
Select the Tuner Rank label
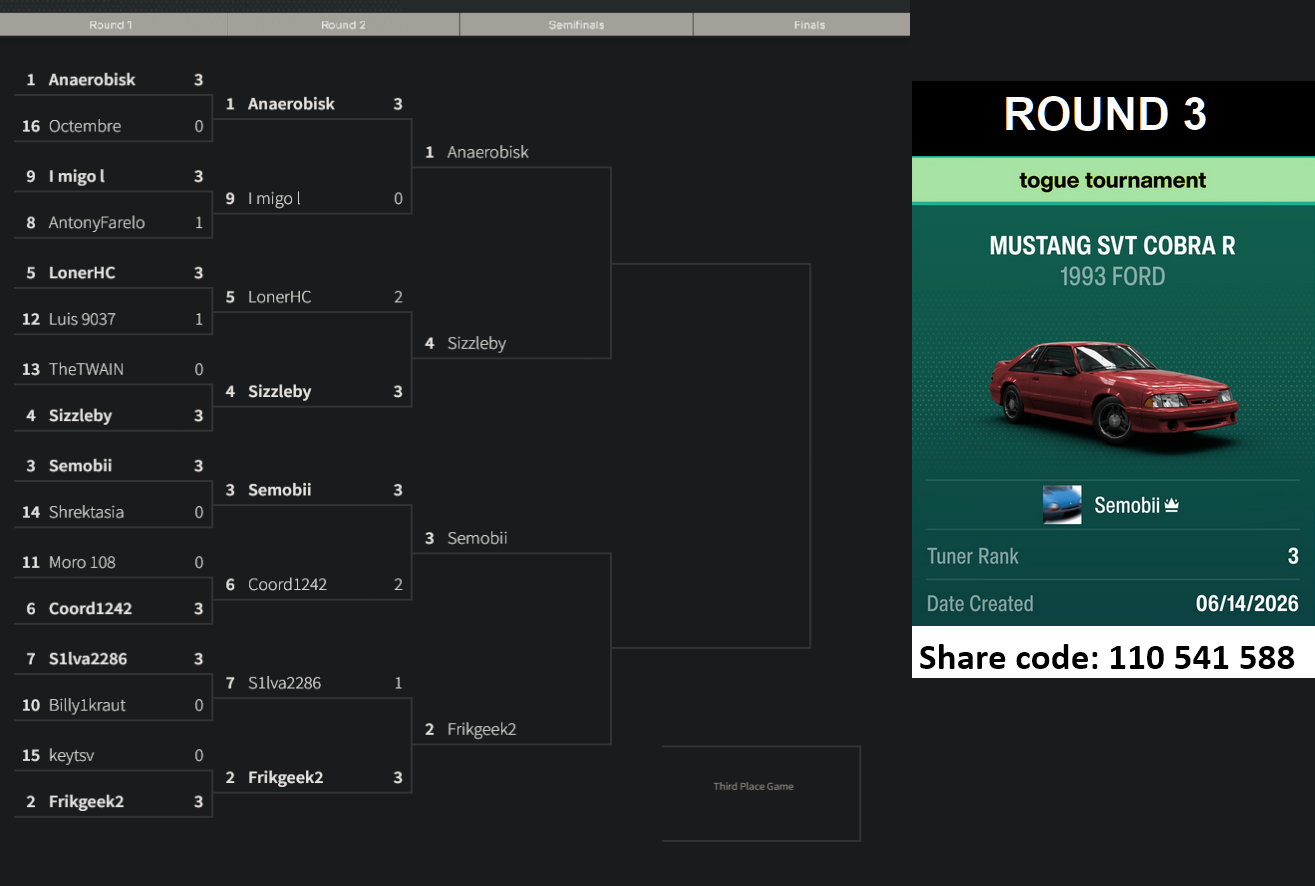tap(973, 556)
